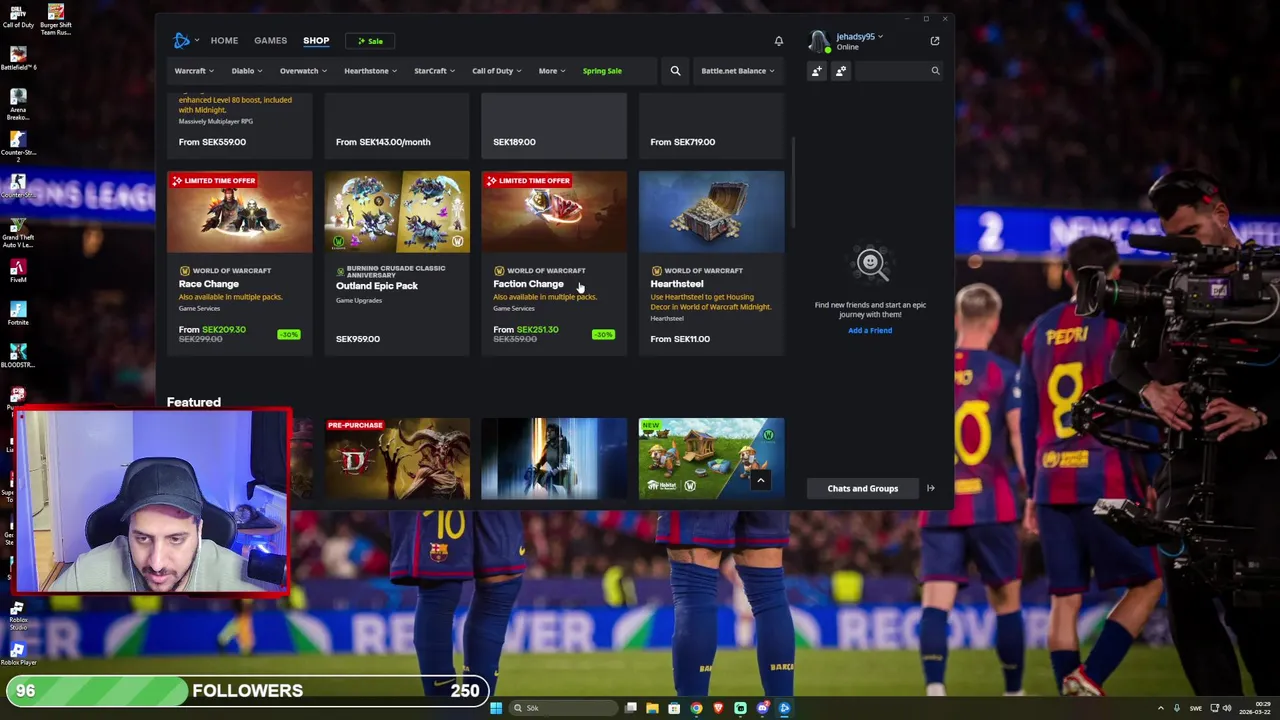Open friend management settings icon

841,71
